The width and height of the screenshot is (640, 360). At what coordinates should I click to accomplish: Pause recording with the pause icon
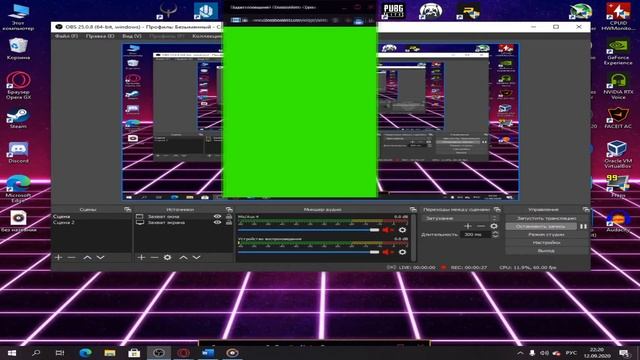[x=583, y=226]
